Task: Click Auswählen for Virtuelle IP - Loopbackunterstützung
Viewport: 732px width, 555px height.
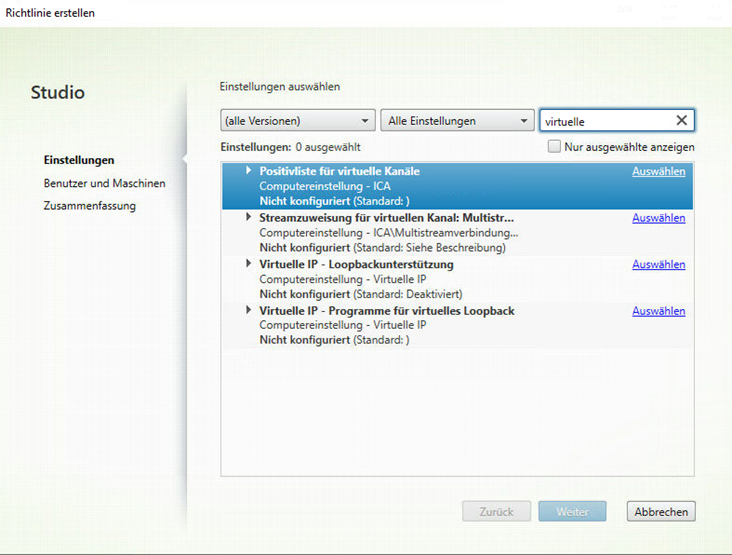Action: tap(658, 265)
